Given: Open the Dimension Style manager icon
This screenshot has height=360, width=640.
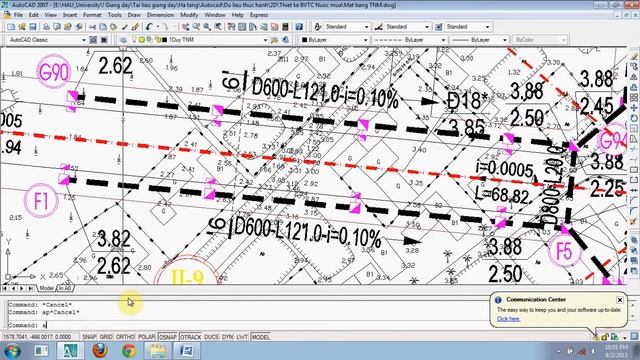Looking at the screenshot, I should click(x=378, y=27).
